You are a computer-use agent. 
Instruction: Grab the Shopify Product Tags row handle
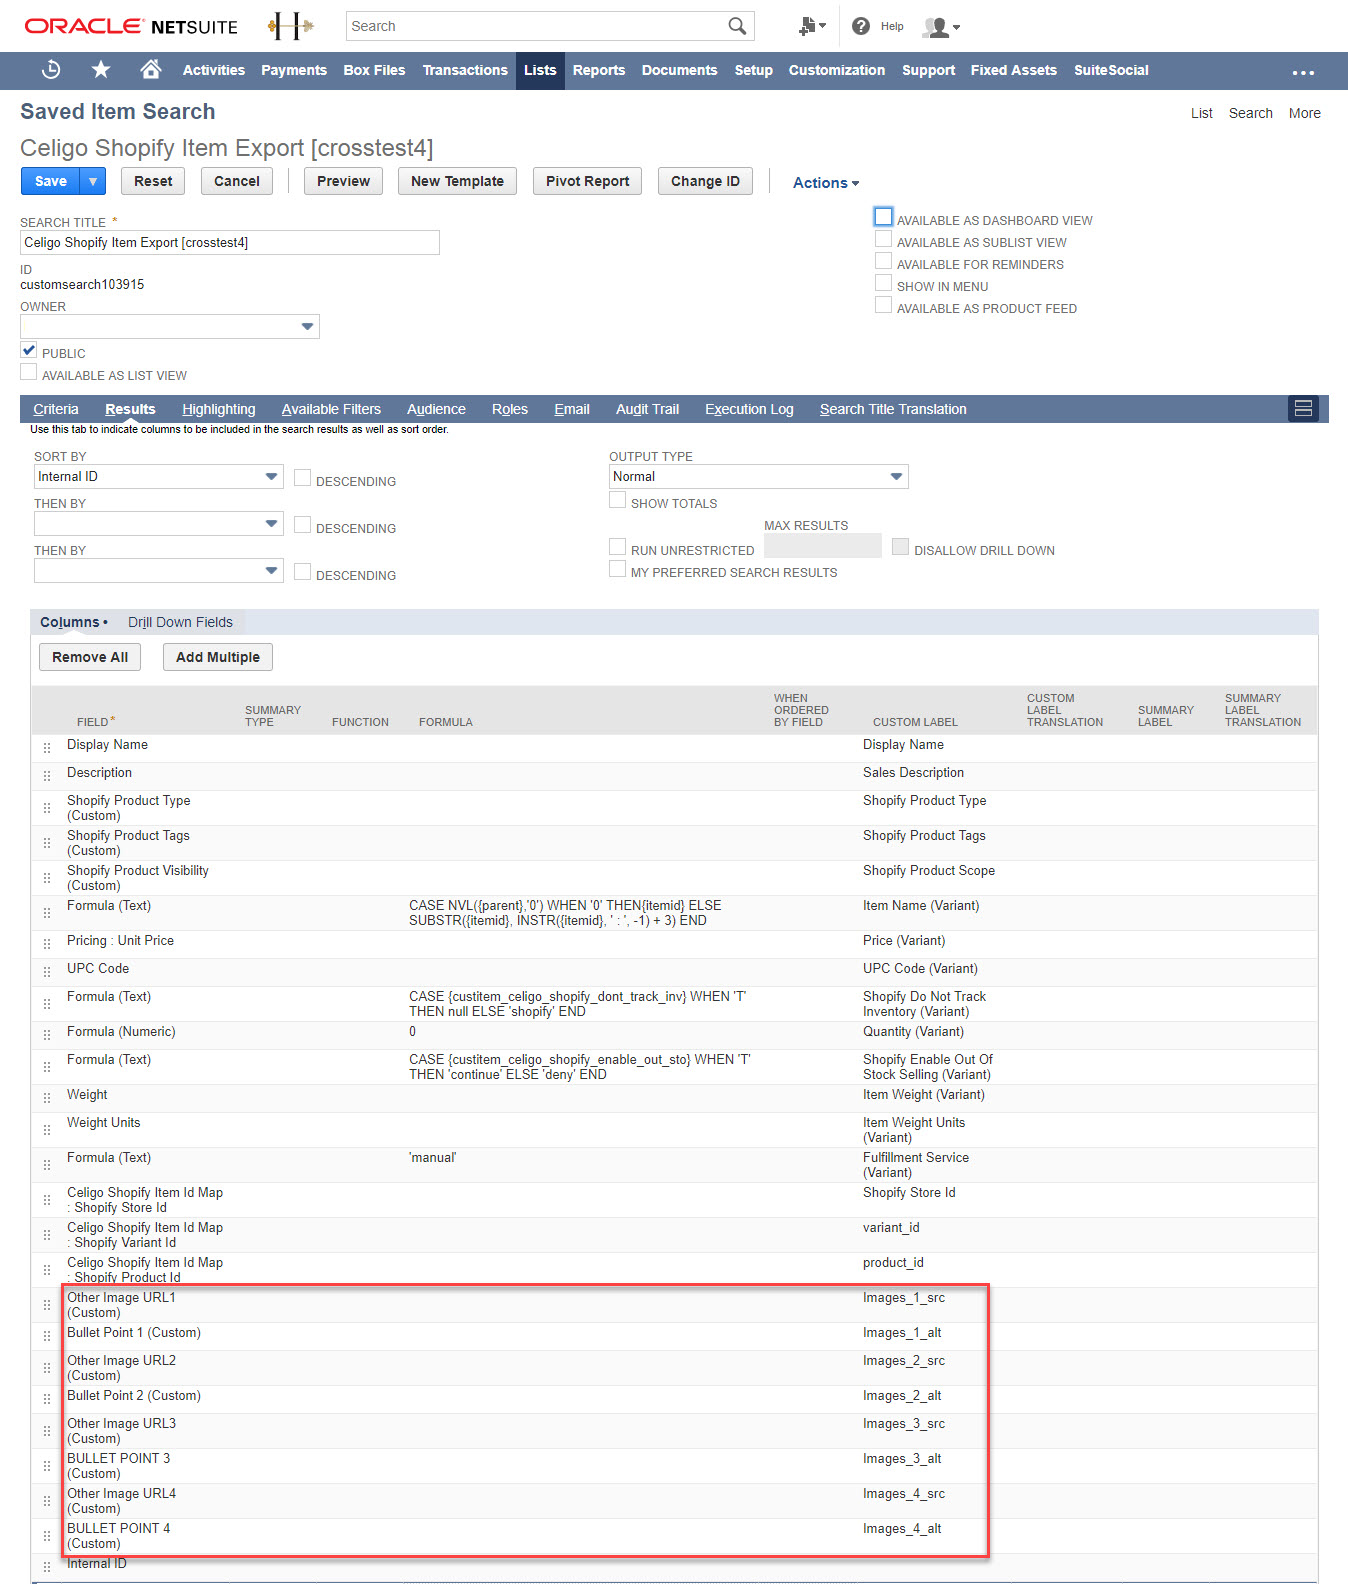point(47,843)
